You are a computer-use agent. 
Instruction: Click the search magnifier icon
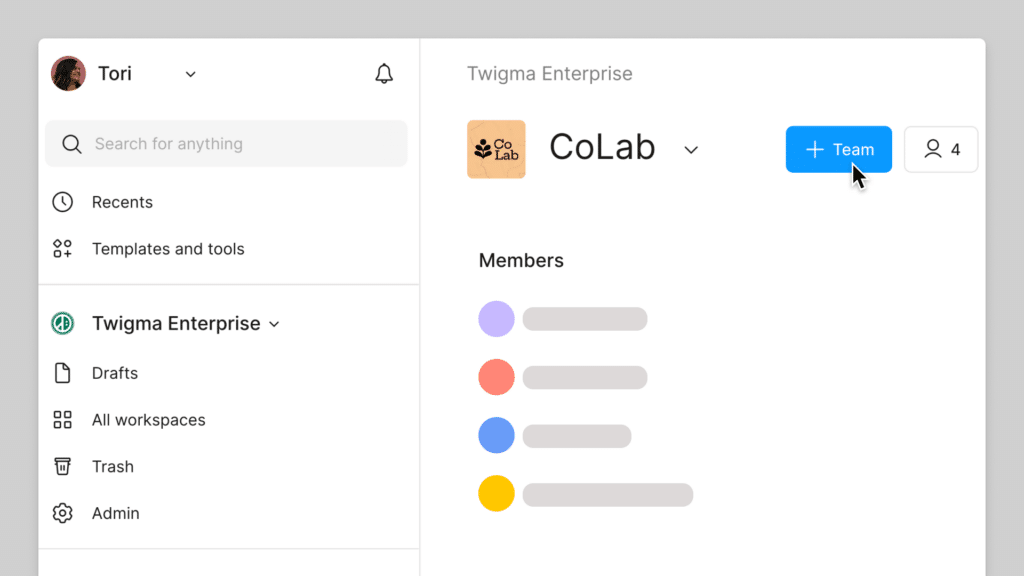[x=71, y=144]
